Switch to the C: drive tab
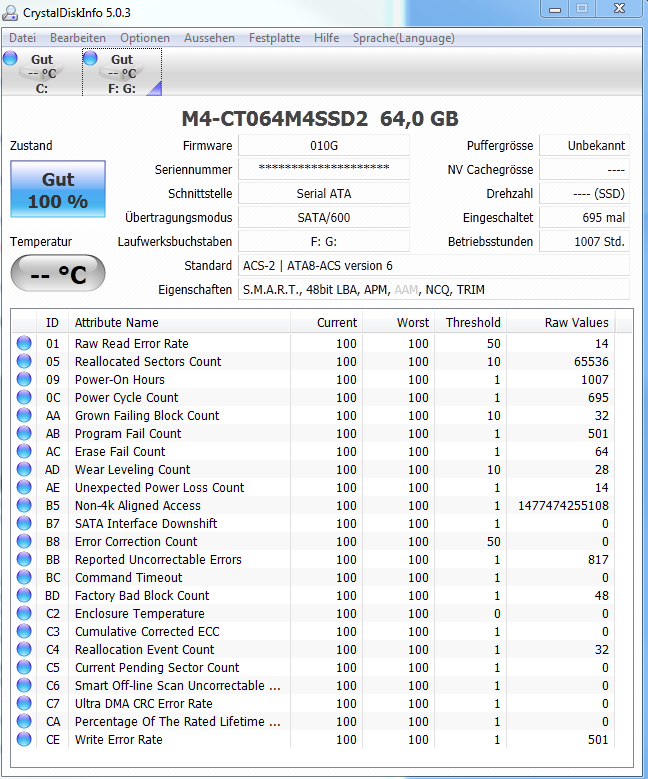 tap(42, 72)
